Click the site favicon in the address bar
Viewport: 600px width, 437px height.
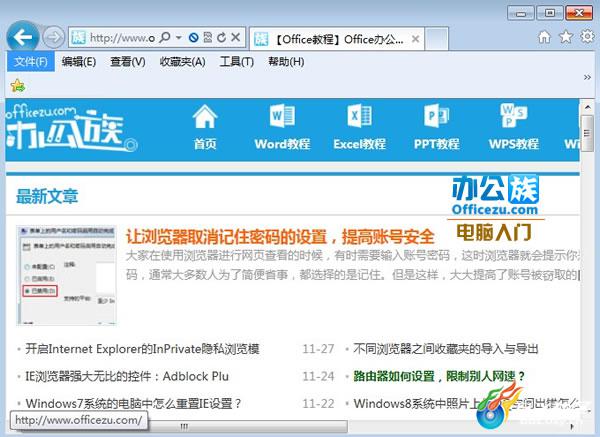(79, 37)
